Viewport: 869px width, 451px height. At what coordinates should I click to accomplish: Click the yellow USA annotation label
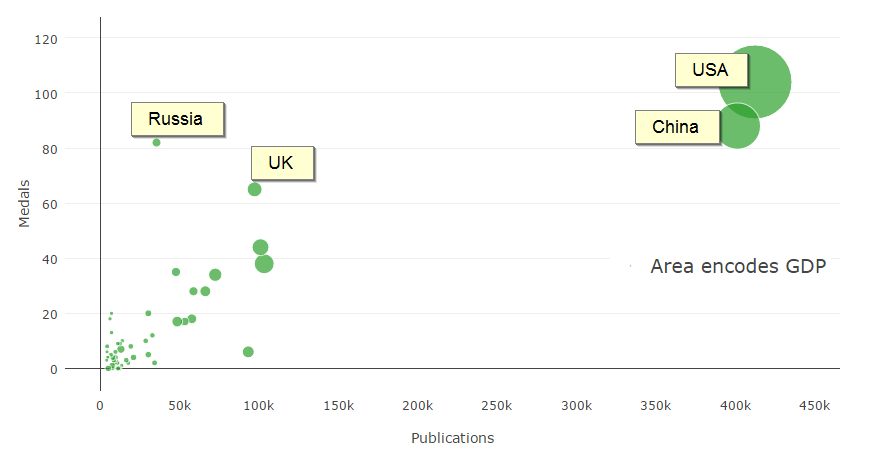tap(710, 71)
